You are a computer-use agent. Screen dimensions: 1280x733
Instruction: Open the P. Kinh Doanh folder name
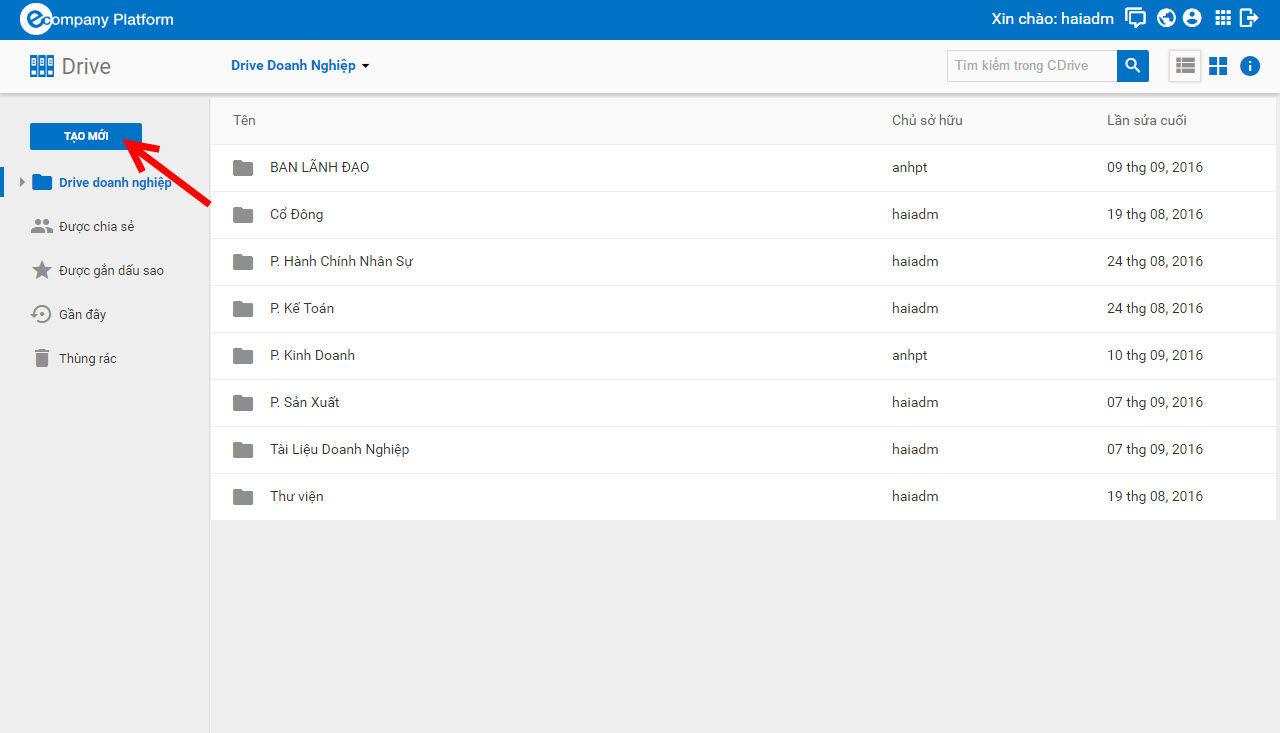point(312,355)
